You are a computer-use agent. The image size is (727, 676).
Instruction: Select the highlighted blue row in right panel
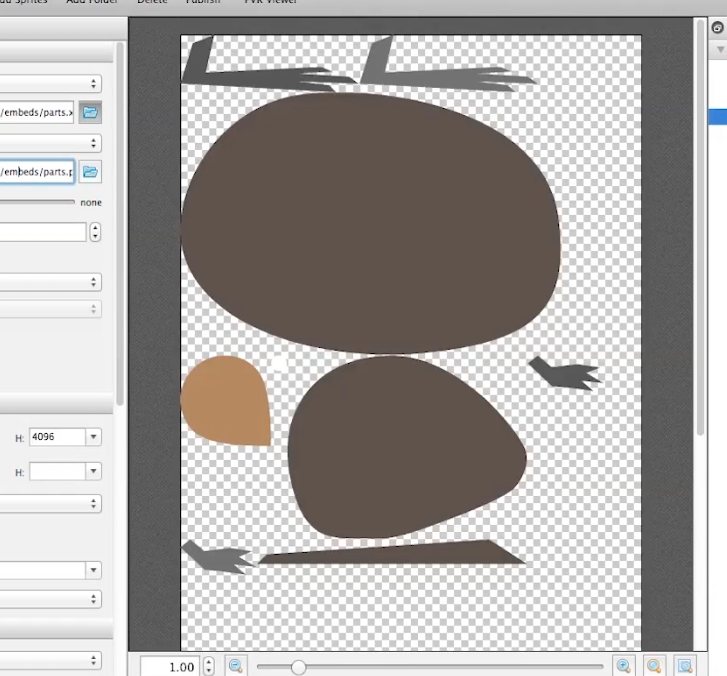718,116
